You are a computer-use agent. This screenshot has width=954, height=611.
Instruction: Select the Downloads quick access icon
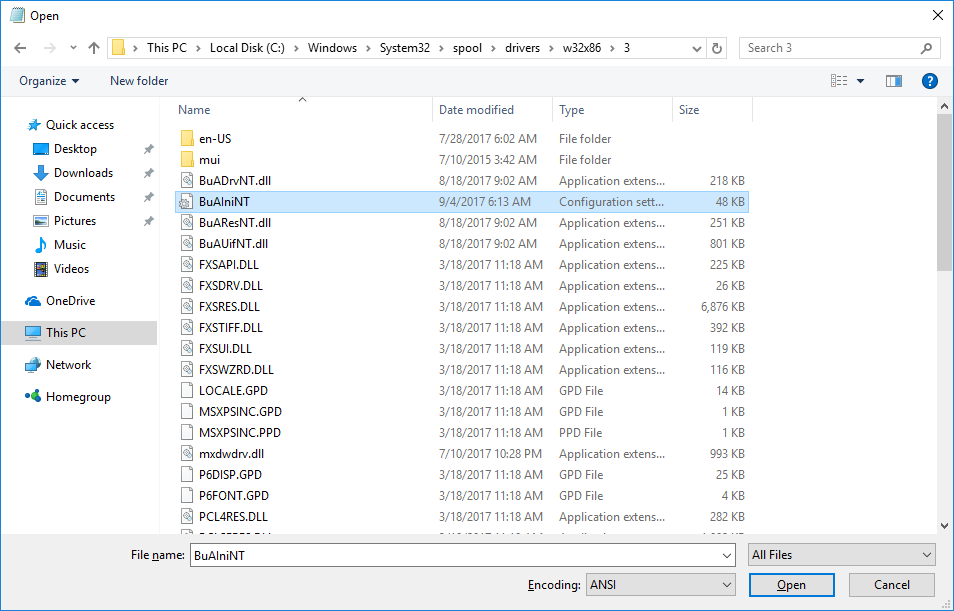click(41, 173)
